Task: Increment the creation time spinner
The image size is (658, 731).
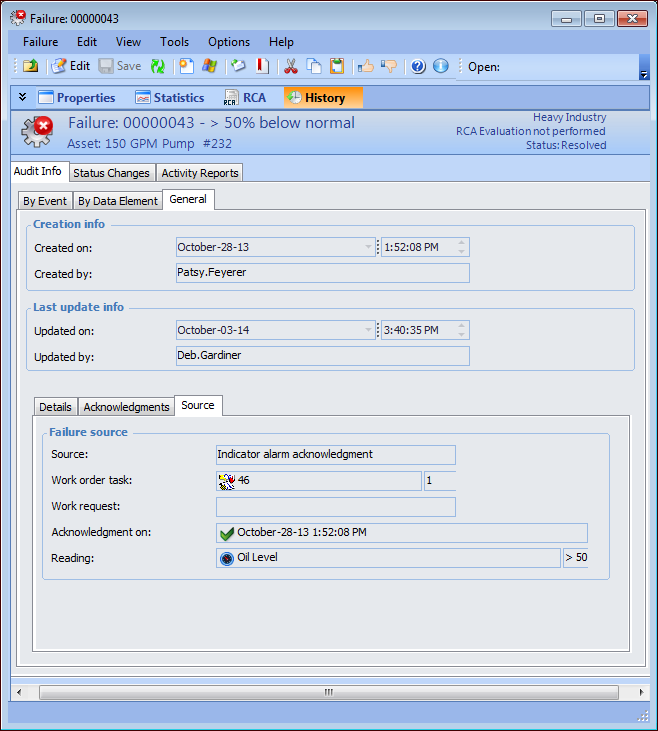Action: 461,243
